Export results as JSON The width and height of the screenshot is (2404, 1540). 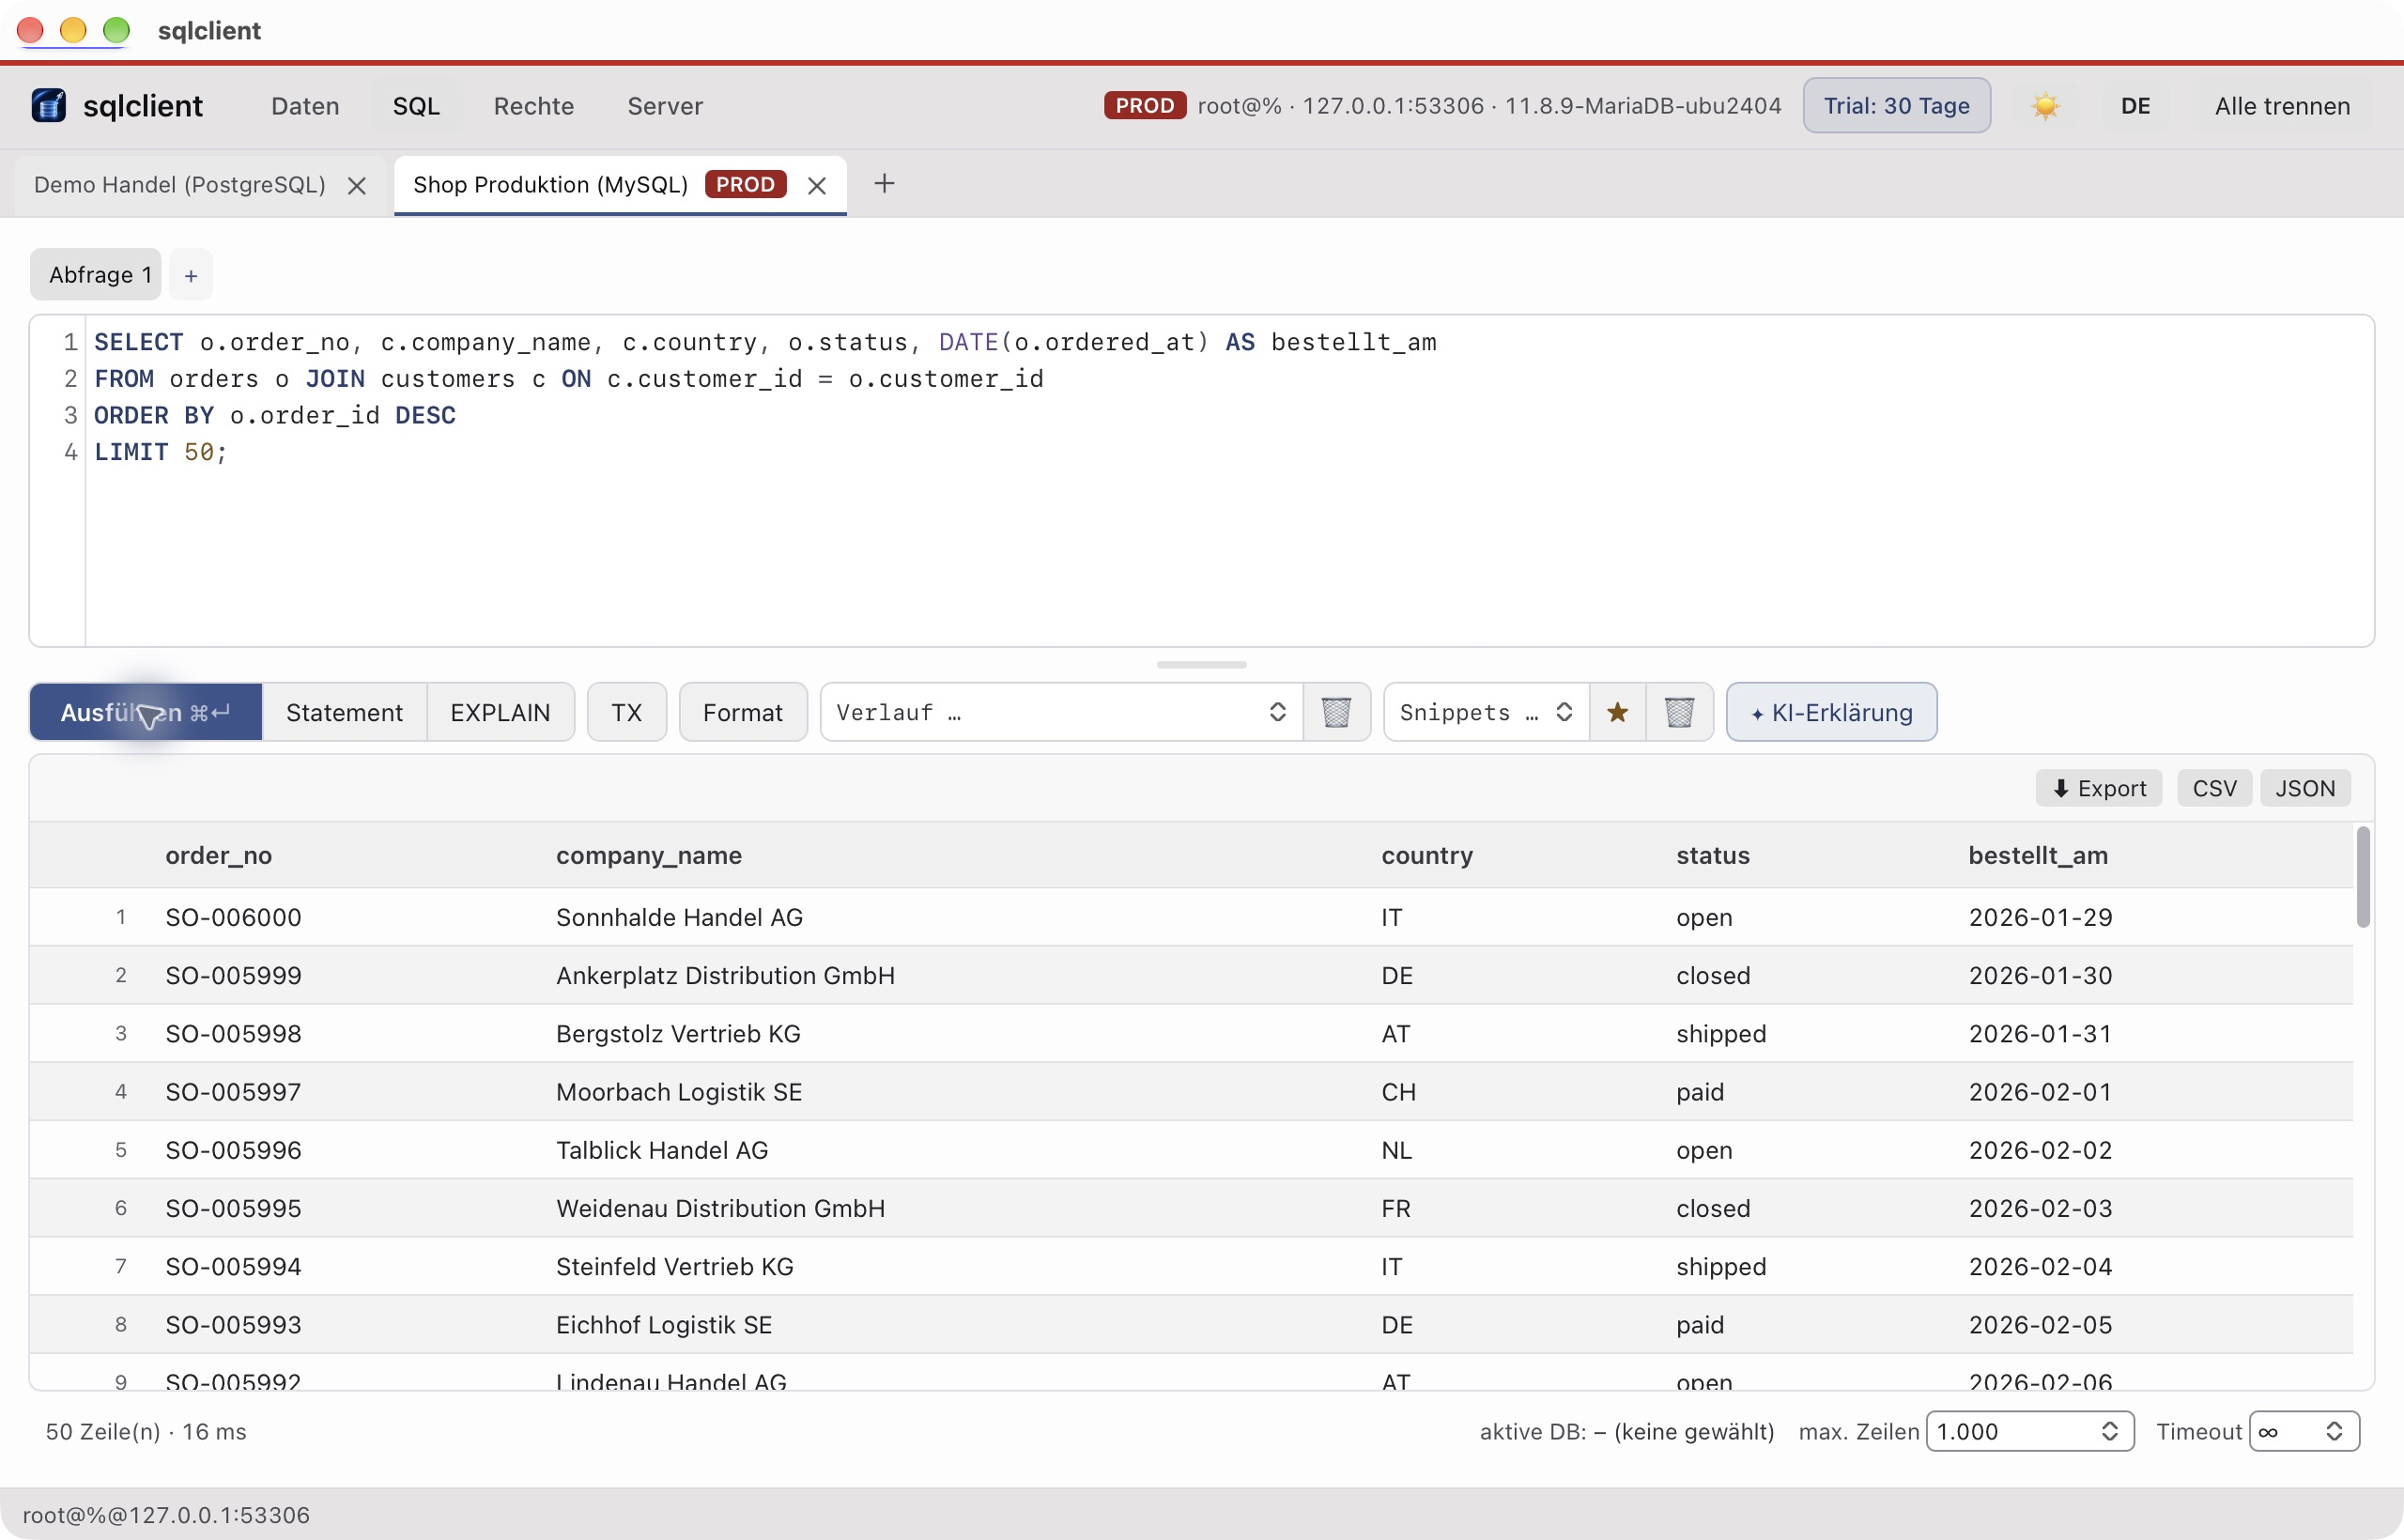tap(2305, 788)
